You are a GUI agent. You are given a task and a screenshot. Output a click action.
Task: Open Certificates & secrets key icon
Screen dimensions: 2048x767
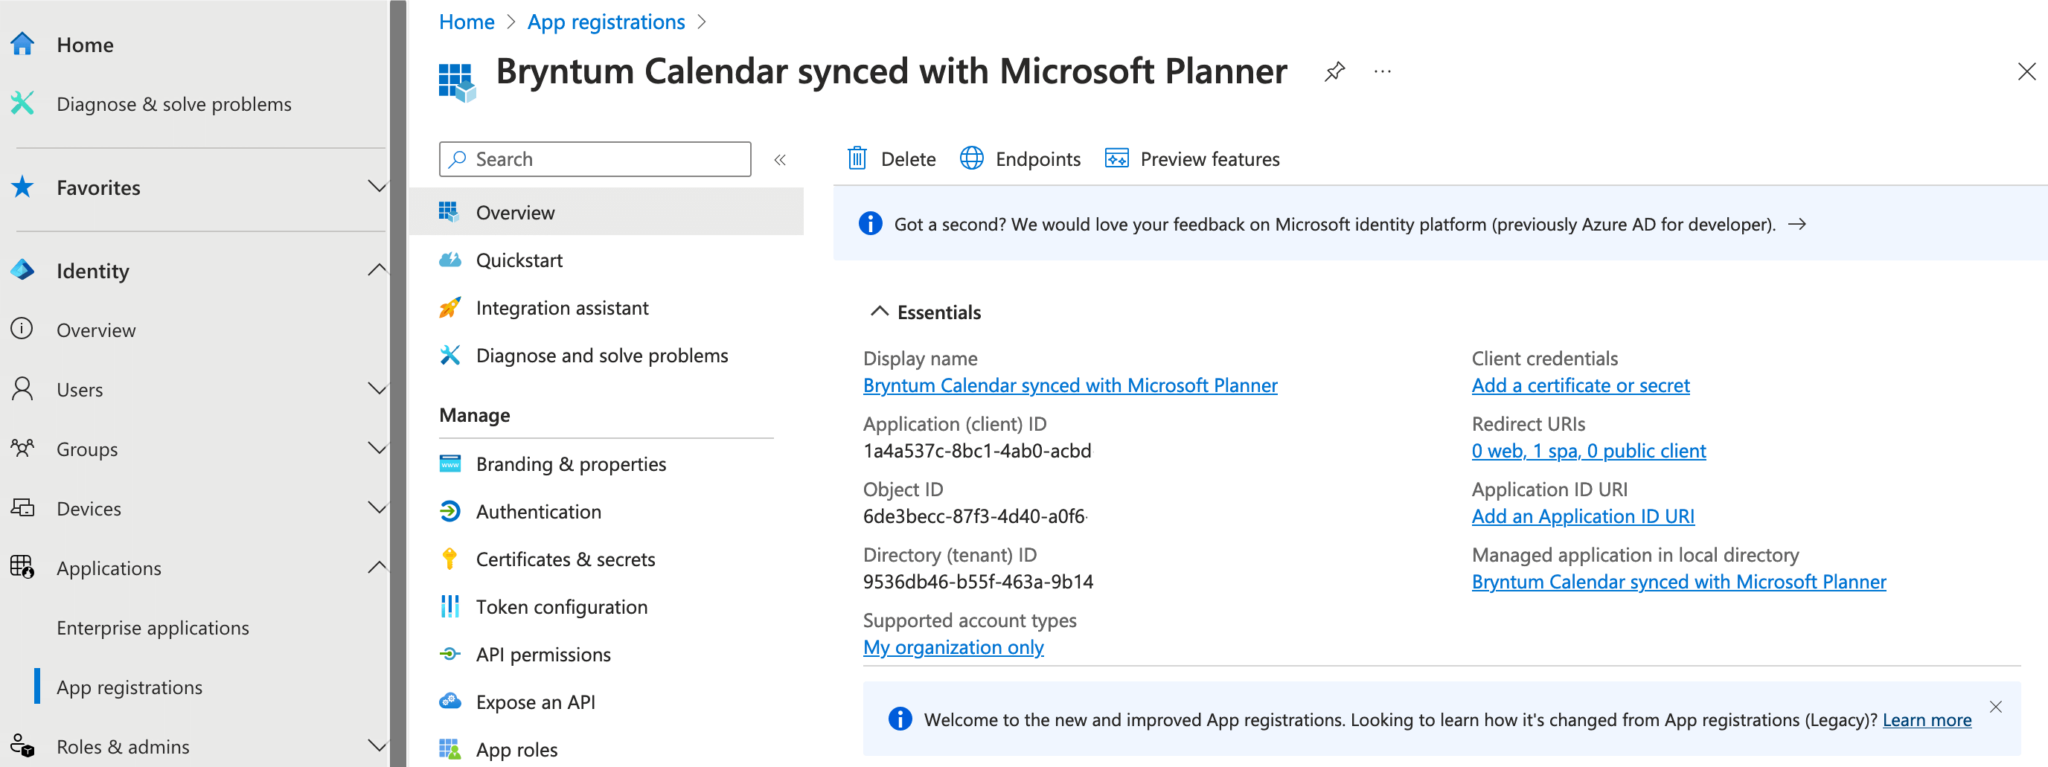(x=450, y=559)
